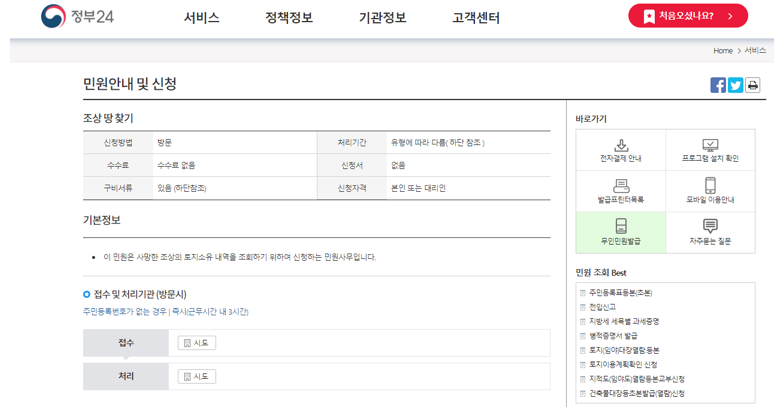Screen dimensions: 776x416
Task: Open 자주묻는 질문 shortcut
Action: (x=710, y=232)
